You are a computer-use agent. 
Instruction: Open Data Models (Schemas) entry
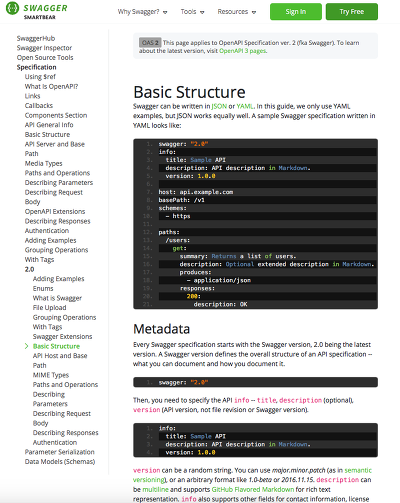pyautogui.click(x=60, y=462)
